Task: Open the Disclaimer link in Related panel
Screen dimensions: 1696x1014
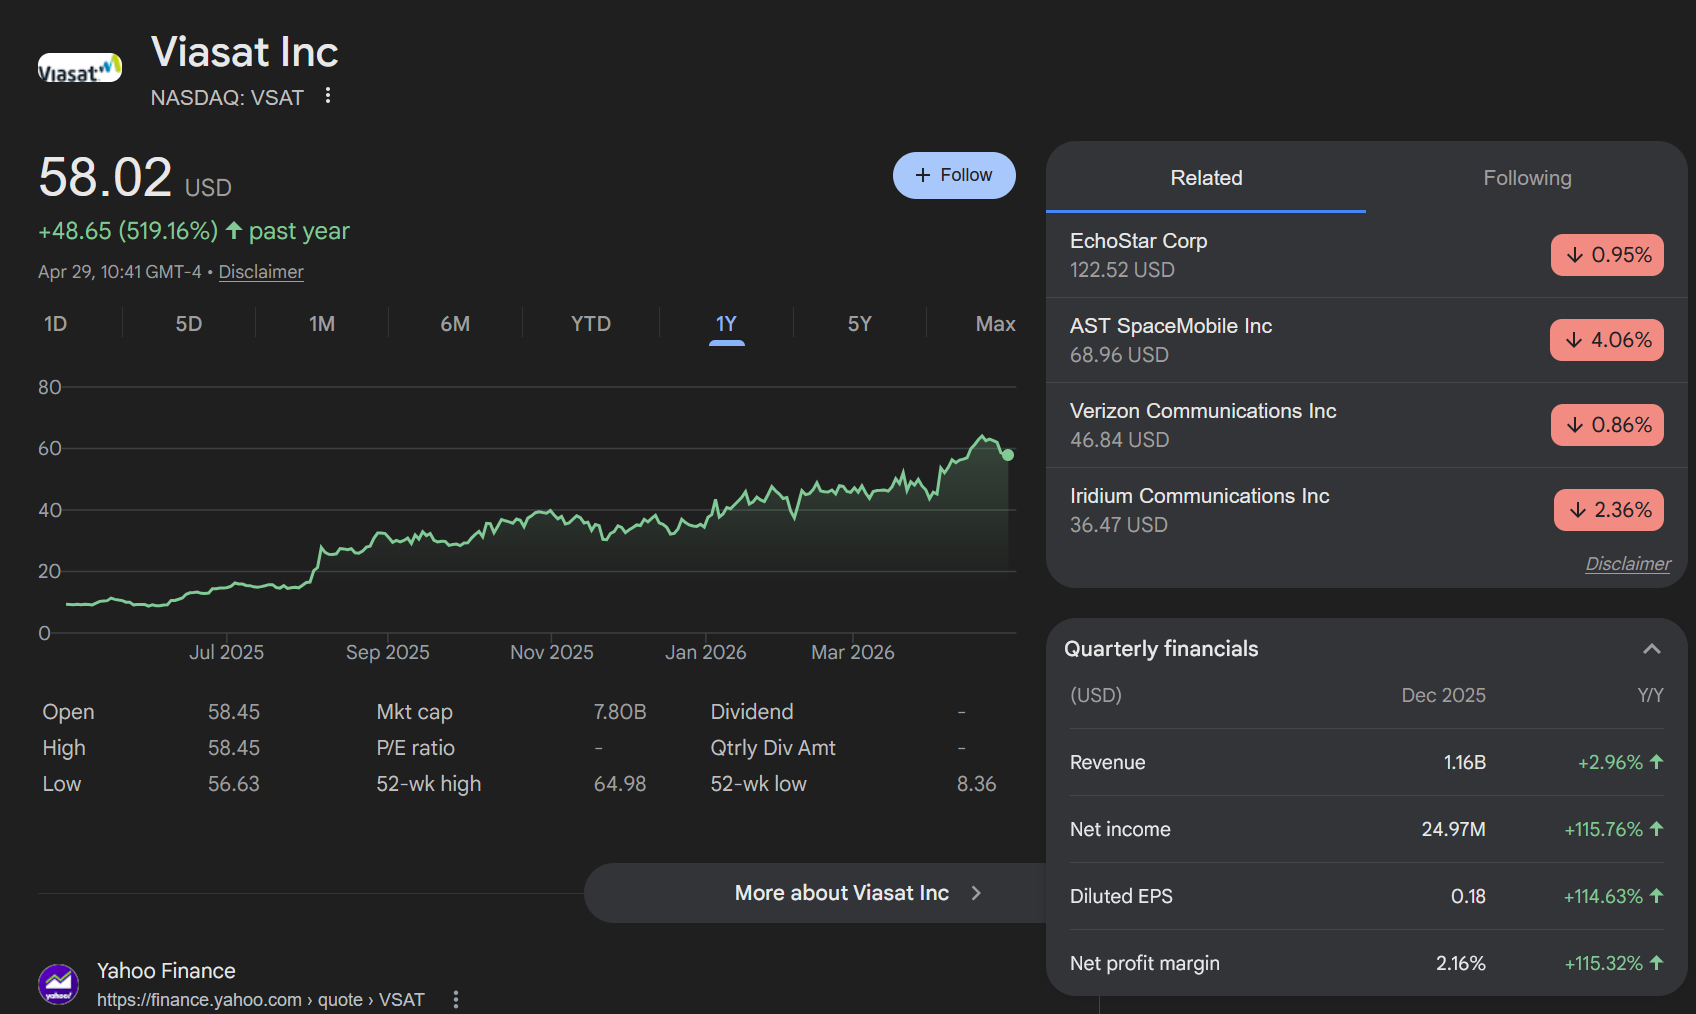Action: 1628,564
